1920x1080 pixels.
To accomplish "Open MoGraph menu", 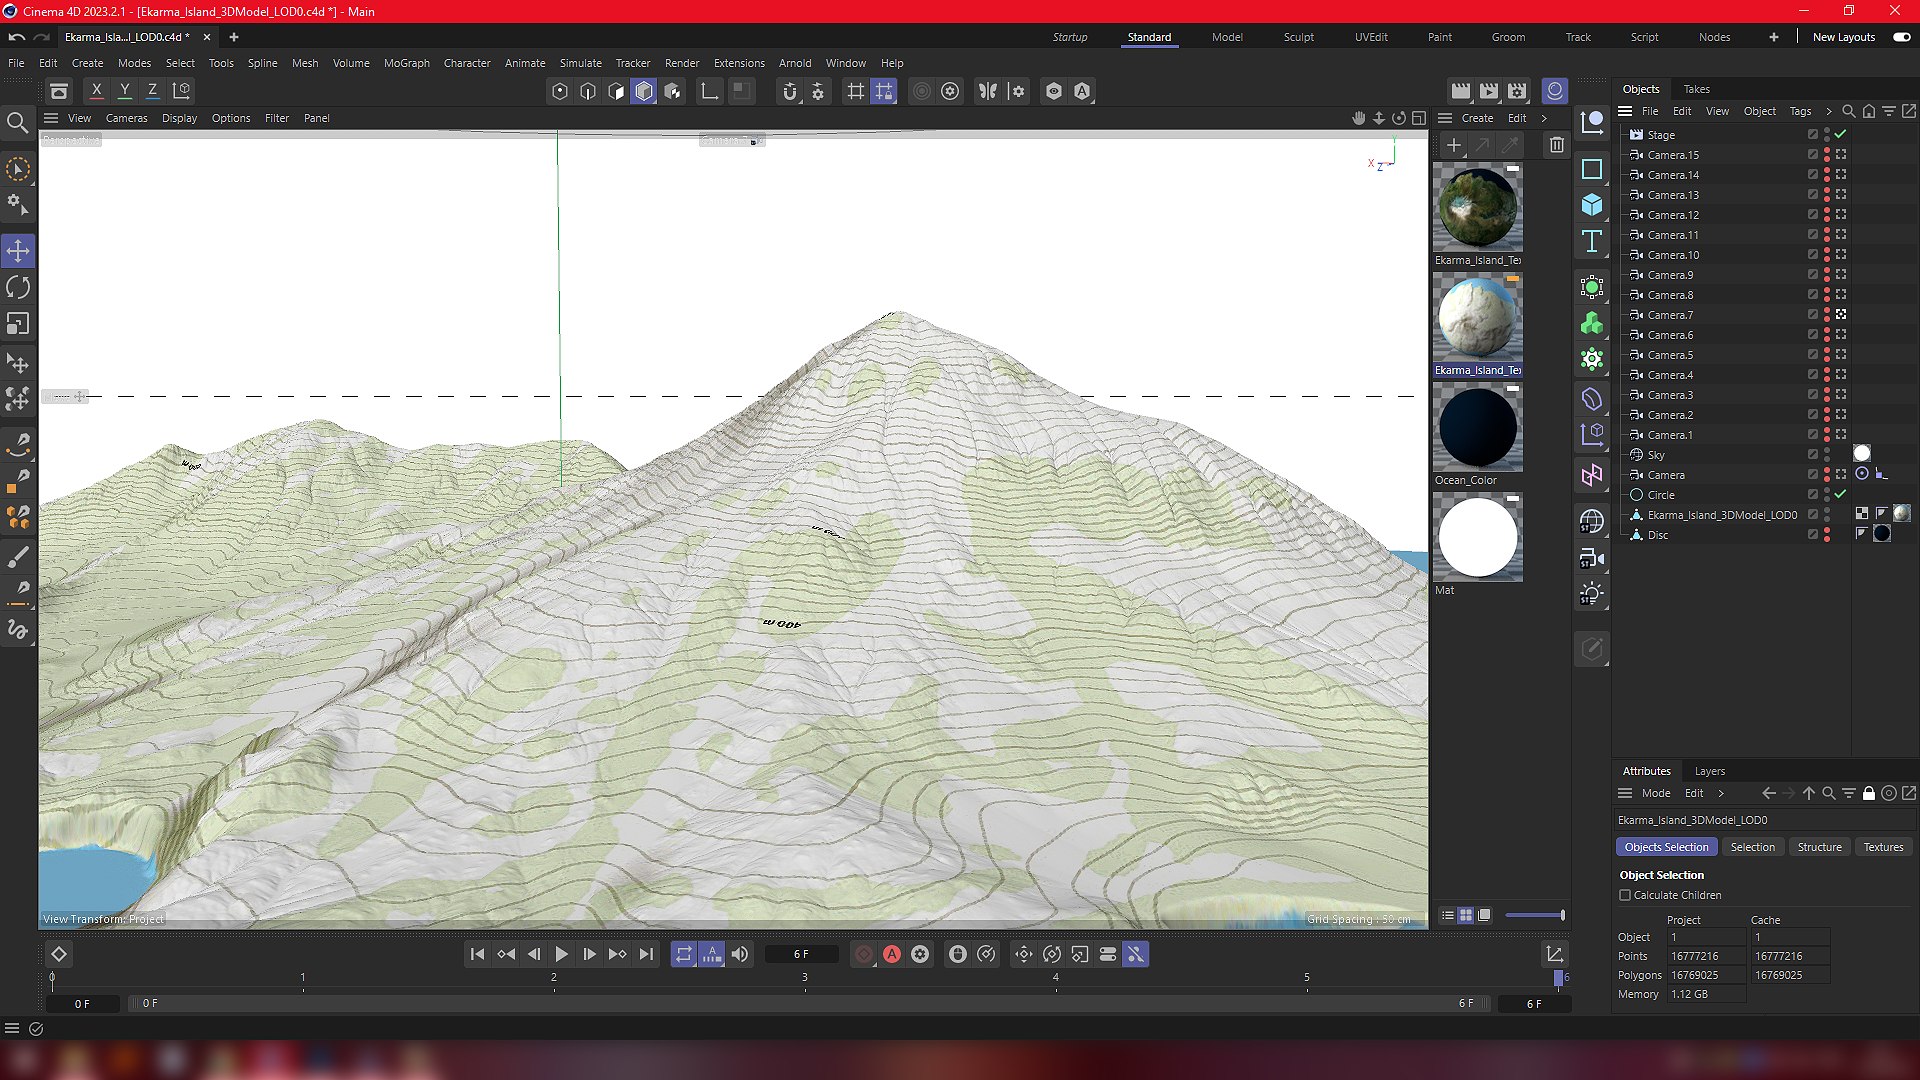I will click(407, 63).
